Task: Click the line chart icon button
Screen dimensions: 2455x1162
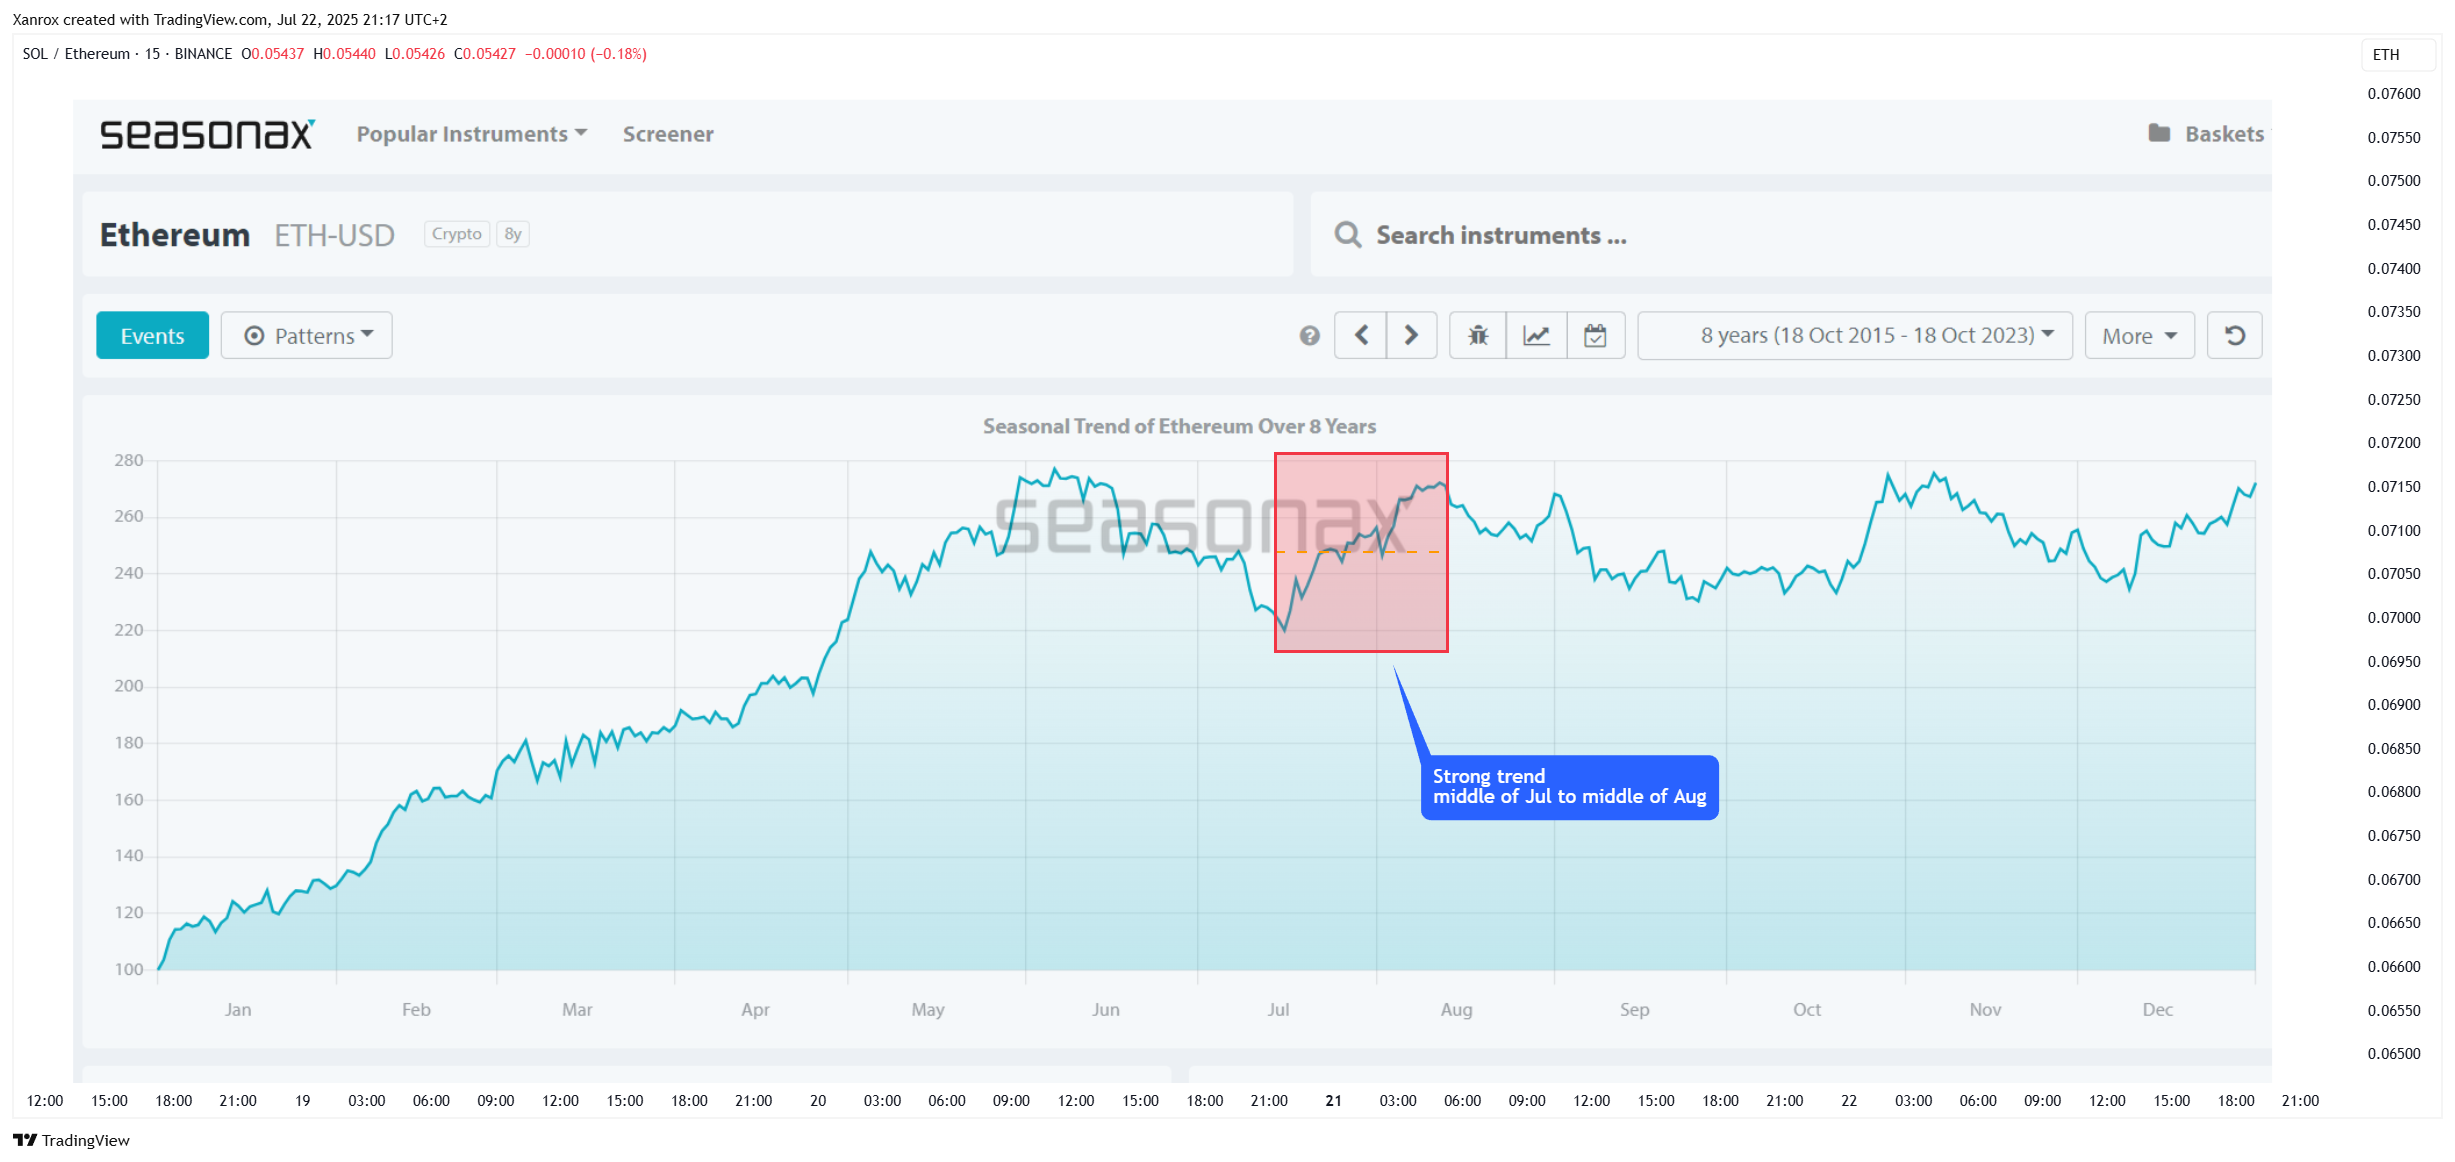Action: coord(1536,335)
